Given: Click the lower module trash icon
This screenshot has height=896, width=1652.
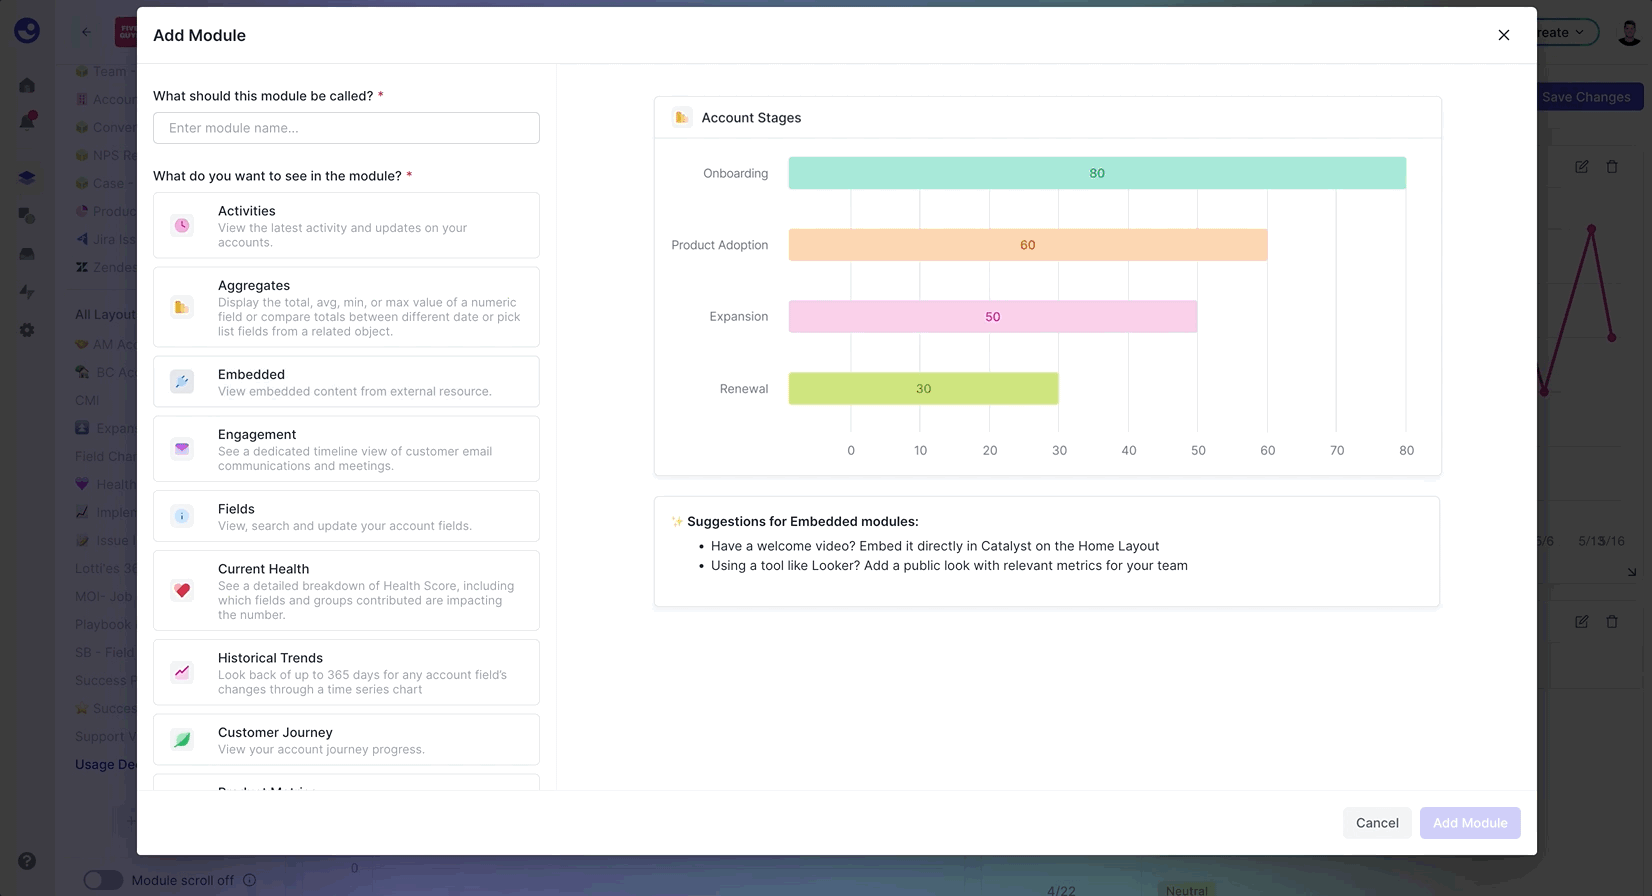Looking at the screenshot, I should pyautogui.click(x=1612, y=622).
